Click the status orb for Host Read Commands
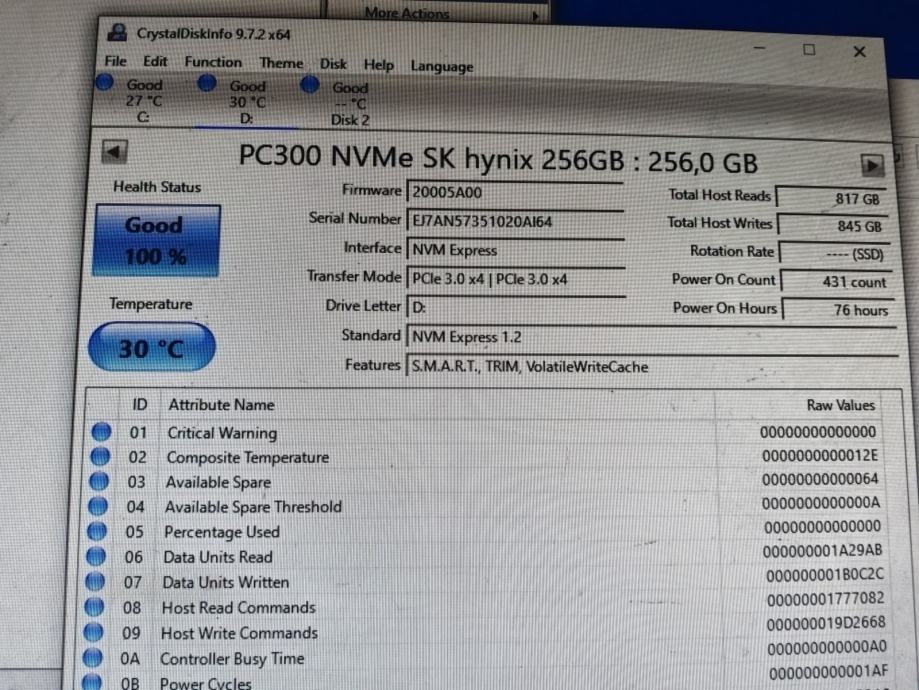This screenshot has height=690, width=919. point(94,607)
